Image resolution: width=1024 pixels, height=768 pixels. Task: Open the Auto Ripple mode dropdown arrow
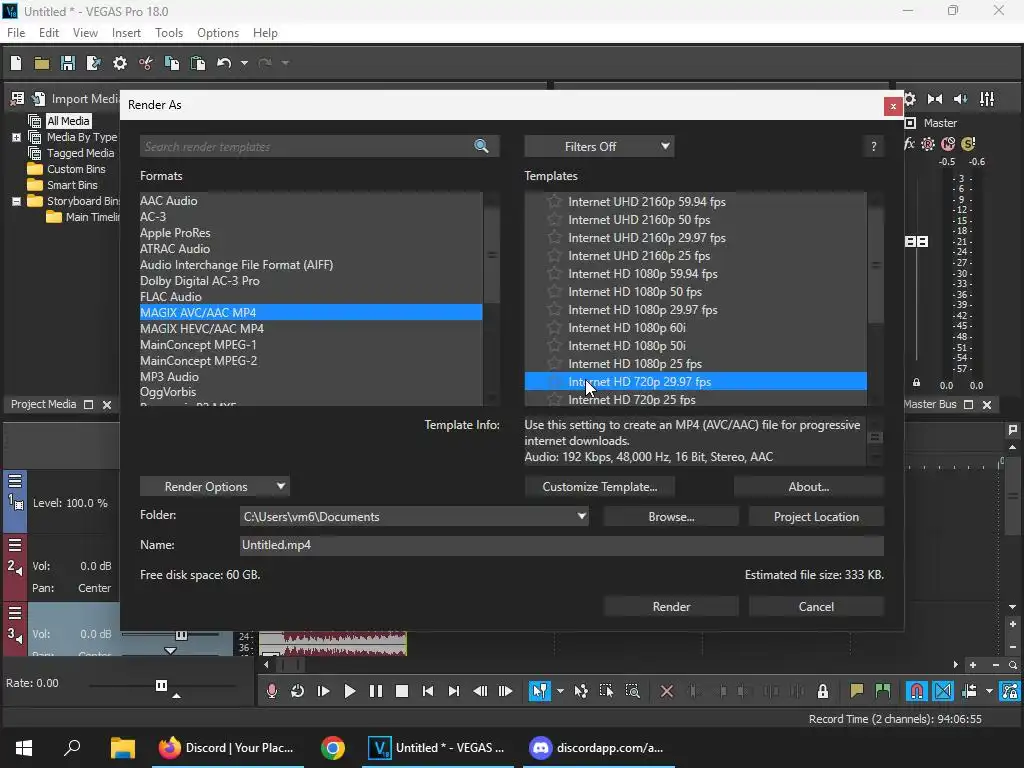pyautogui.click(x=989, y=691)
